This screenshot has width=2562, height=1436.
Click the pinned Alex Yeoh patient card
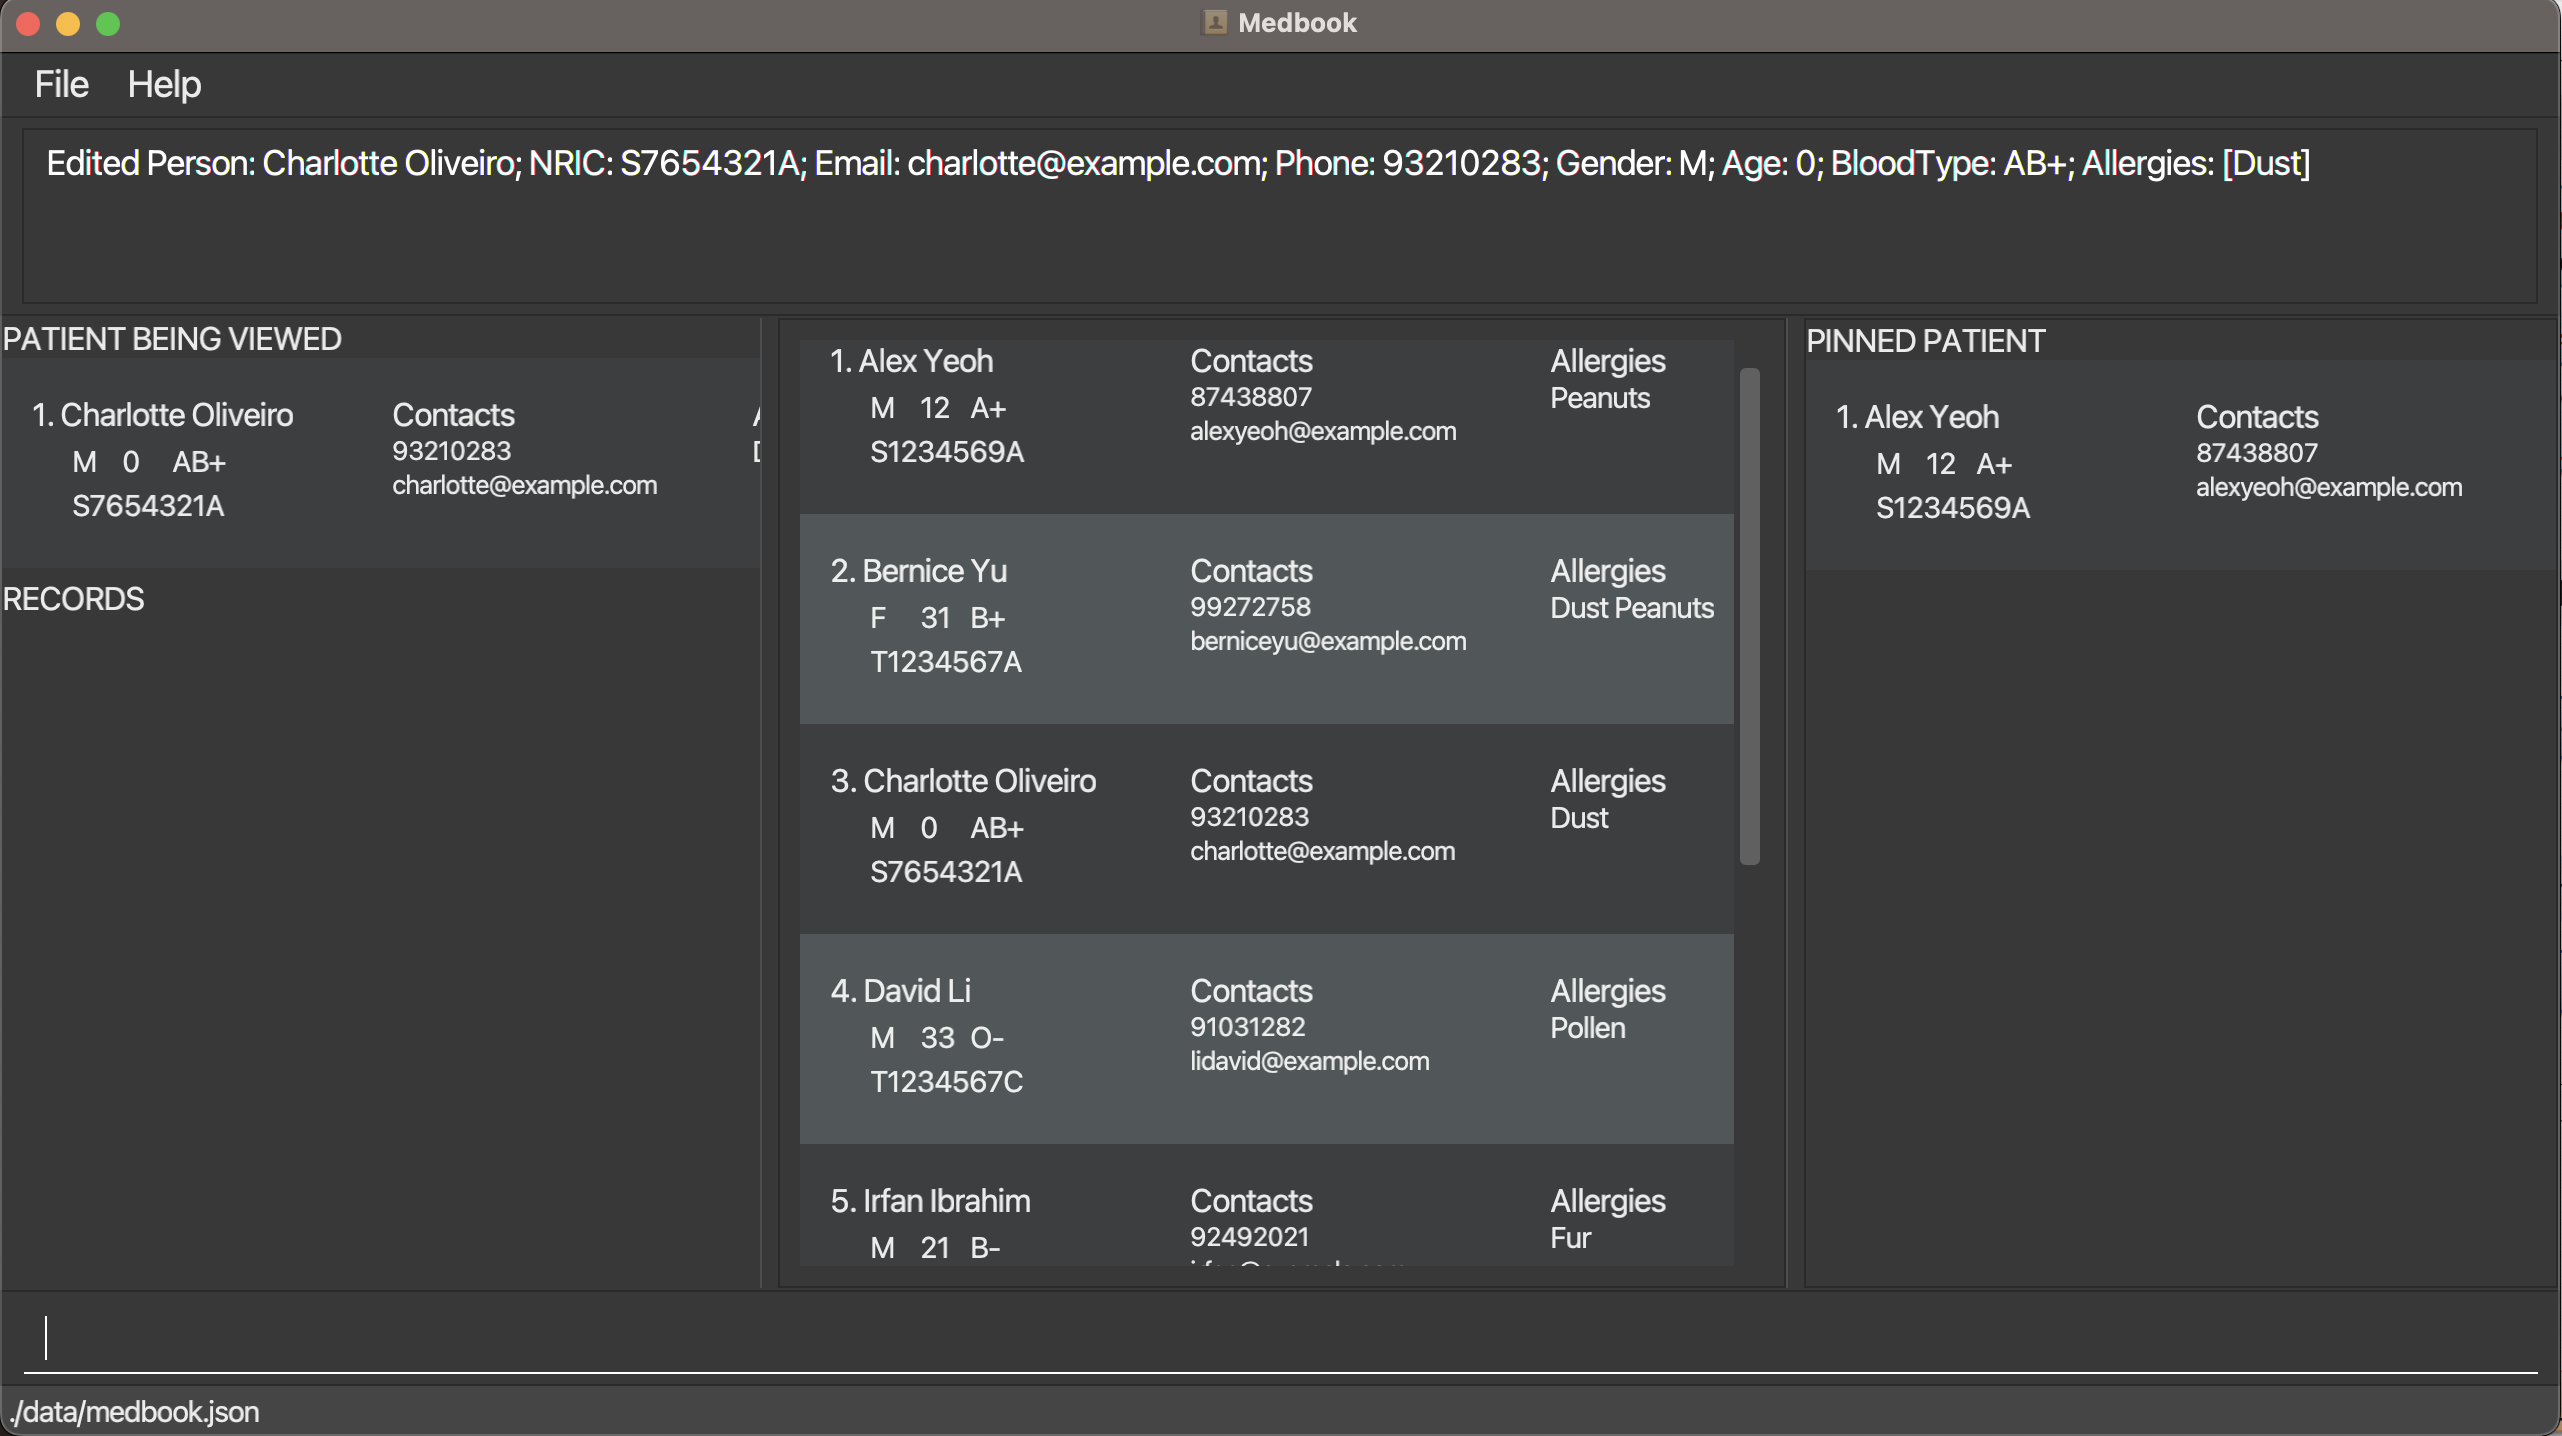pyautogui.click(x=2180, y=463)
